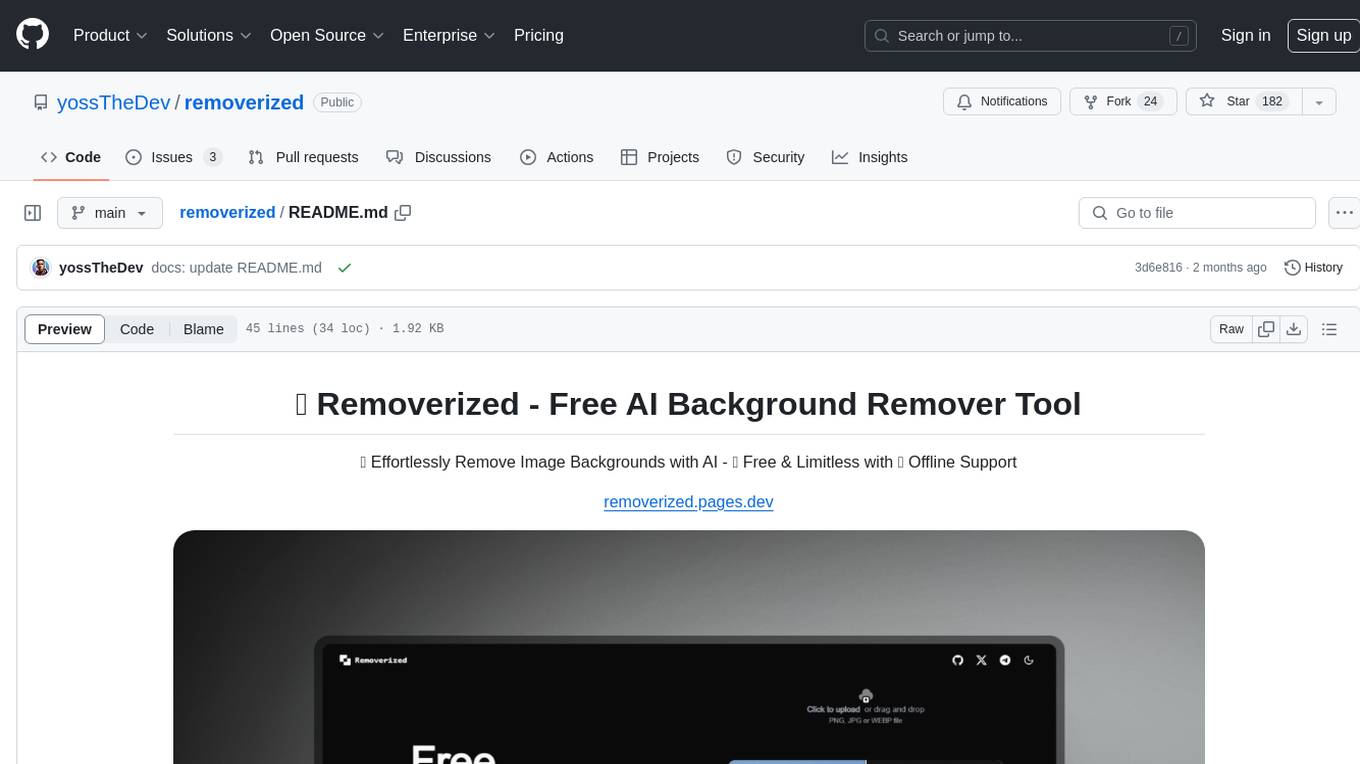Open the Raw file
1360x764 pixels.
(x=1231, y=329)
